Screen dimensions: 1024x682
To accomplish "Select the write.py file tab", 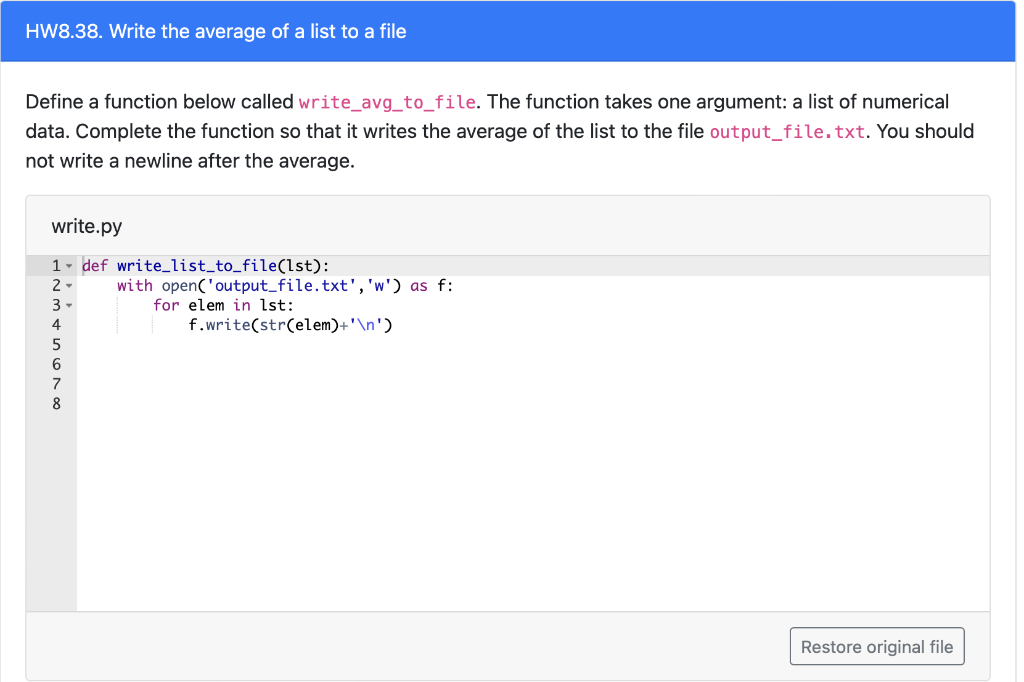I will [86, 226].
